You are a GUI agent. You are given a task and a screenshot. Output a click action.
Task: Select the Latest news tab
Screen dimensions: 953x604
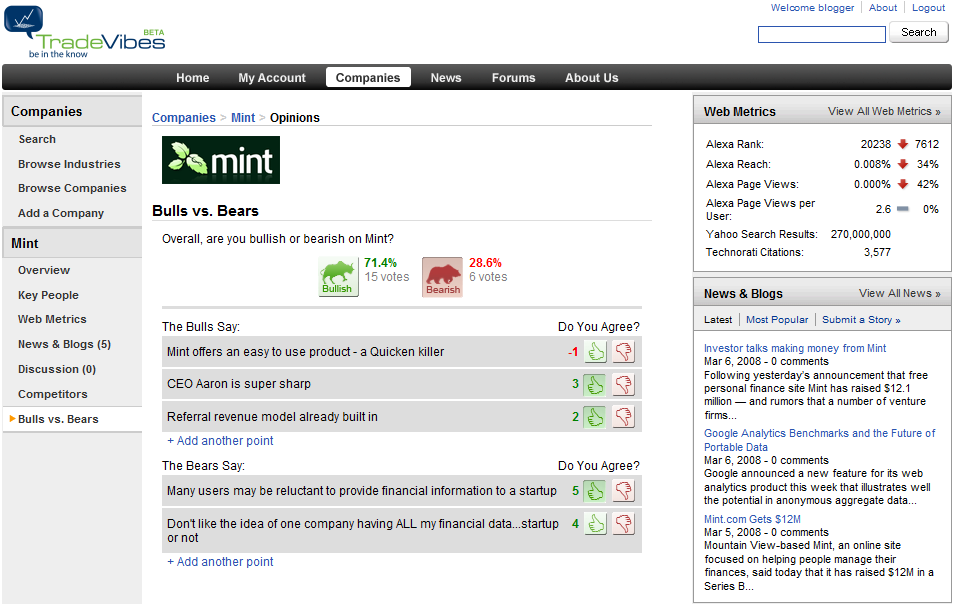[718, 320]
